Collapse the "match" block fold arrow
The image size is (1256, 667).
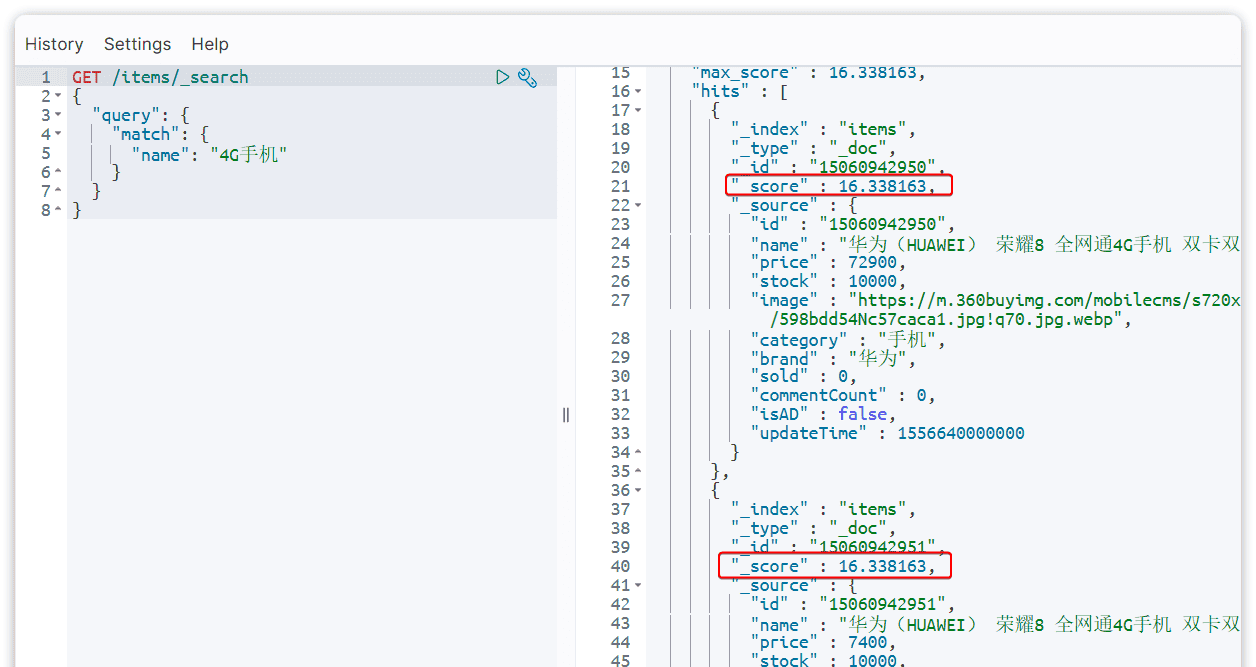[58, 135]
